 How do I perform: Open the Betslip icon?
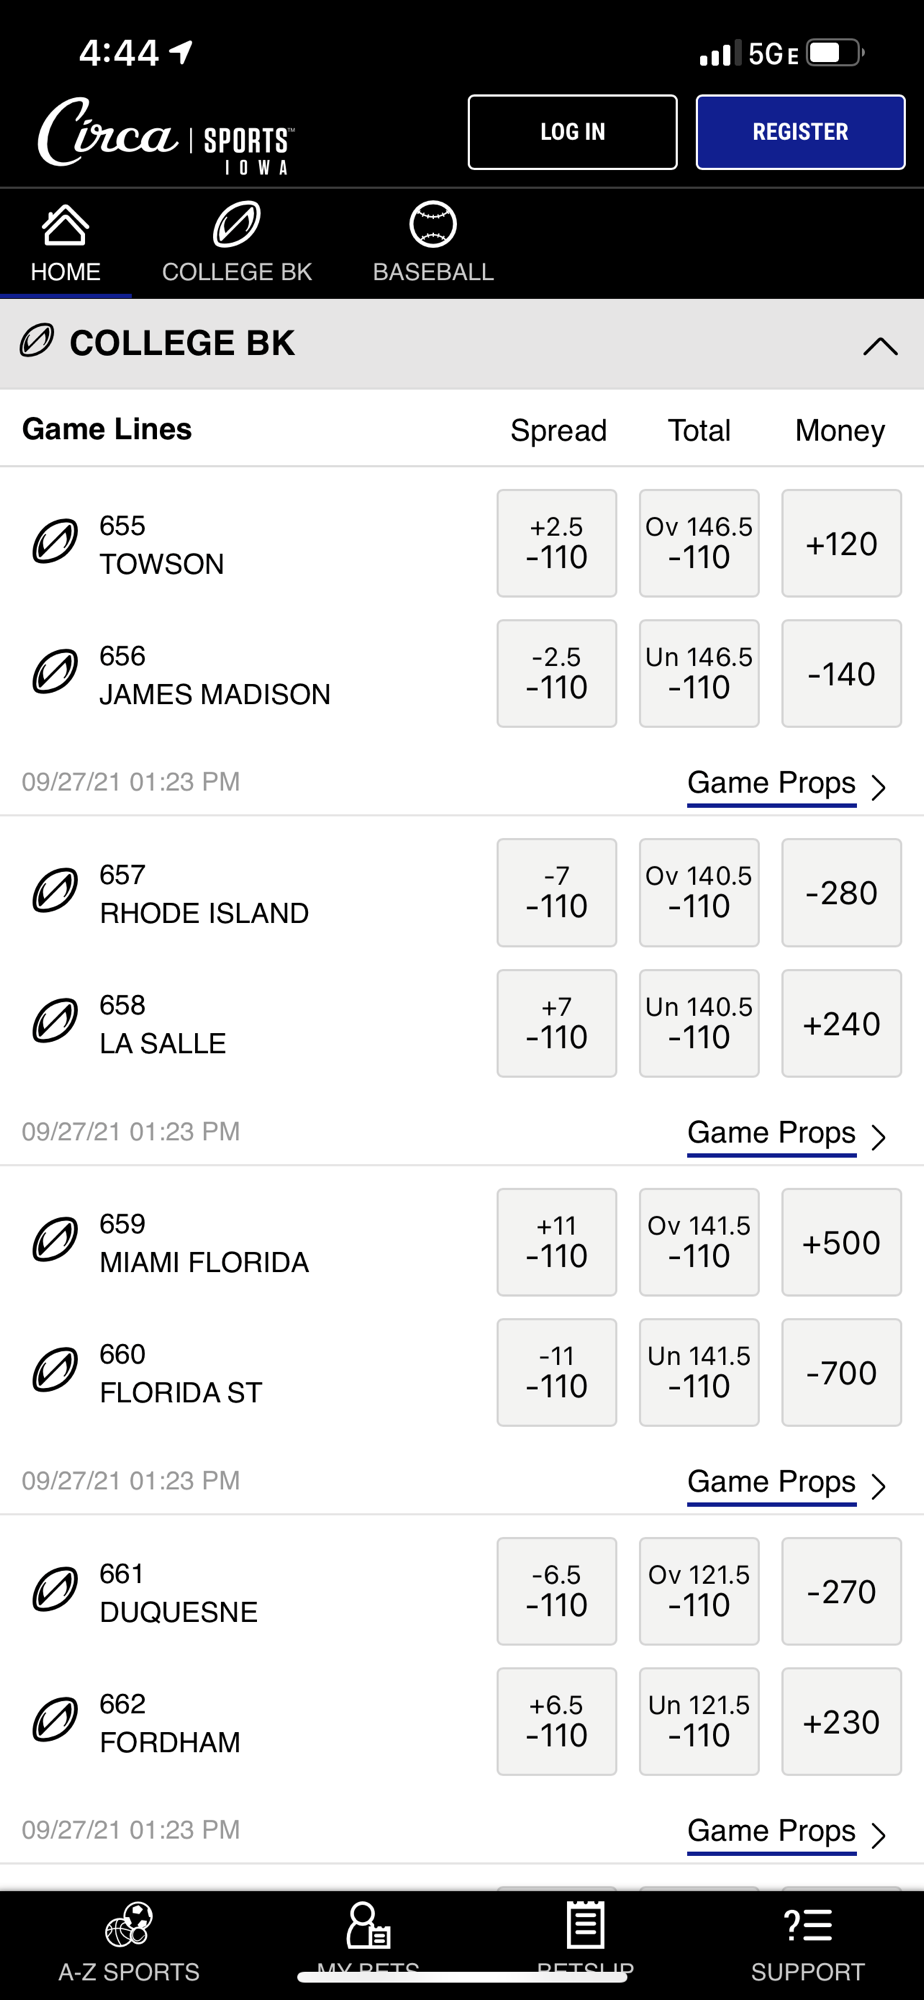click(x=585, y=1925)
